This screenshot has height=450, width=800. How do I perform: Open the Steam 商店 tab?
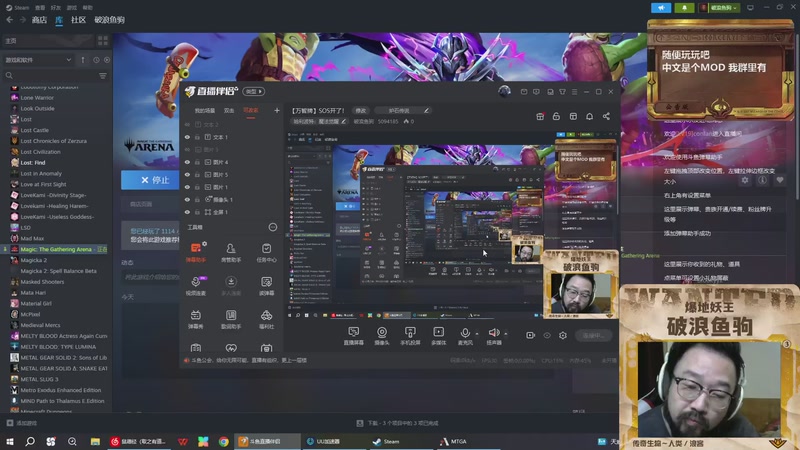point(39,20)
